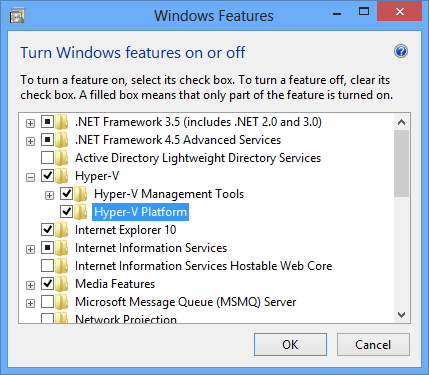Toggle the .NET Framework 4.5 Advanced Services checkbox
The height and width of the screenshot is (375, 429).
[x=47, y=140]
